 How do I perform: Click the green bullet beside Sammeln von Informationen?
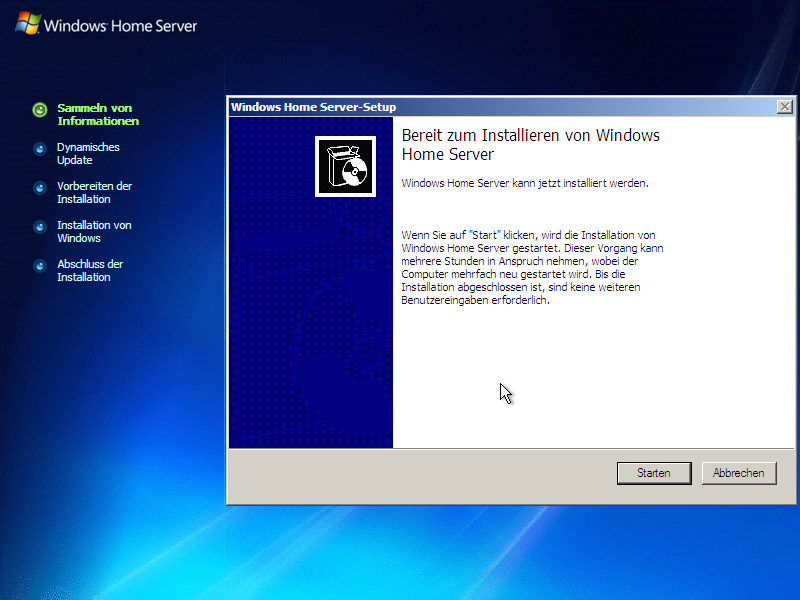click(39, 110)
